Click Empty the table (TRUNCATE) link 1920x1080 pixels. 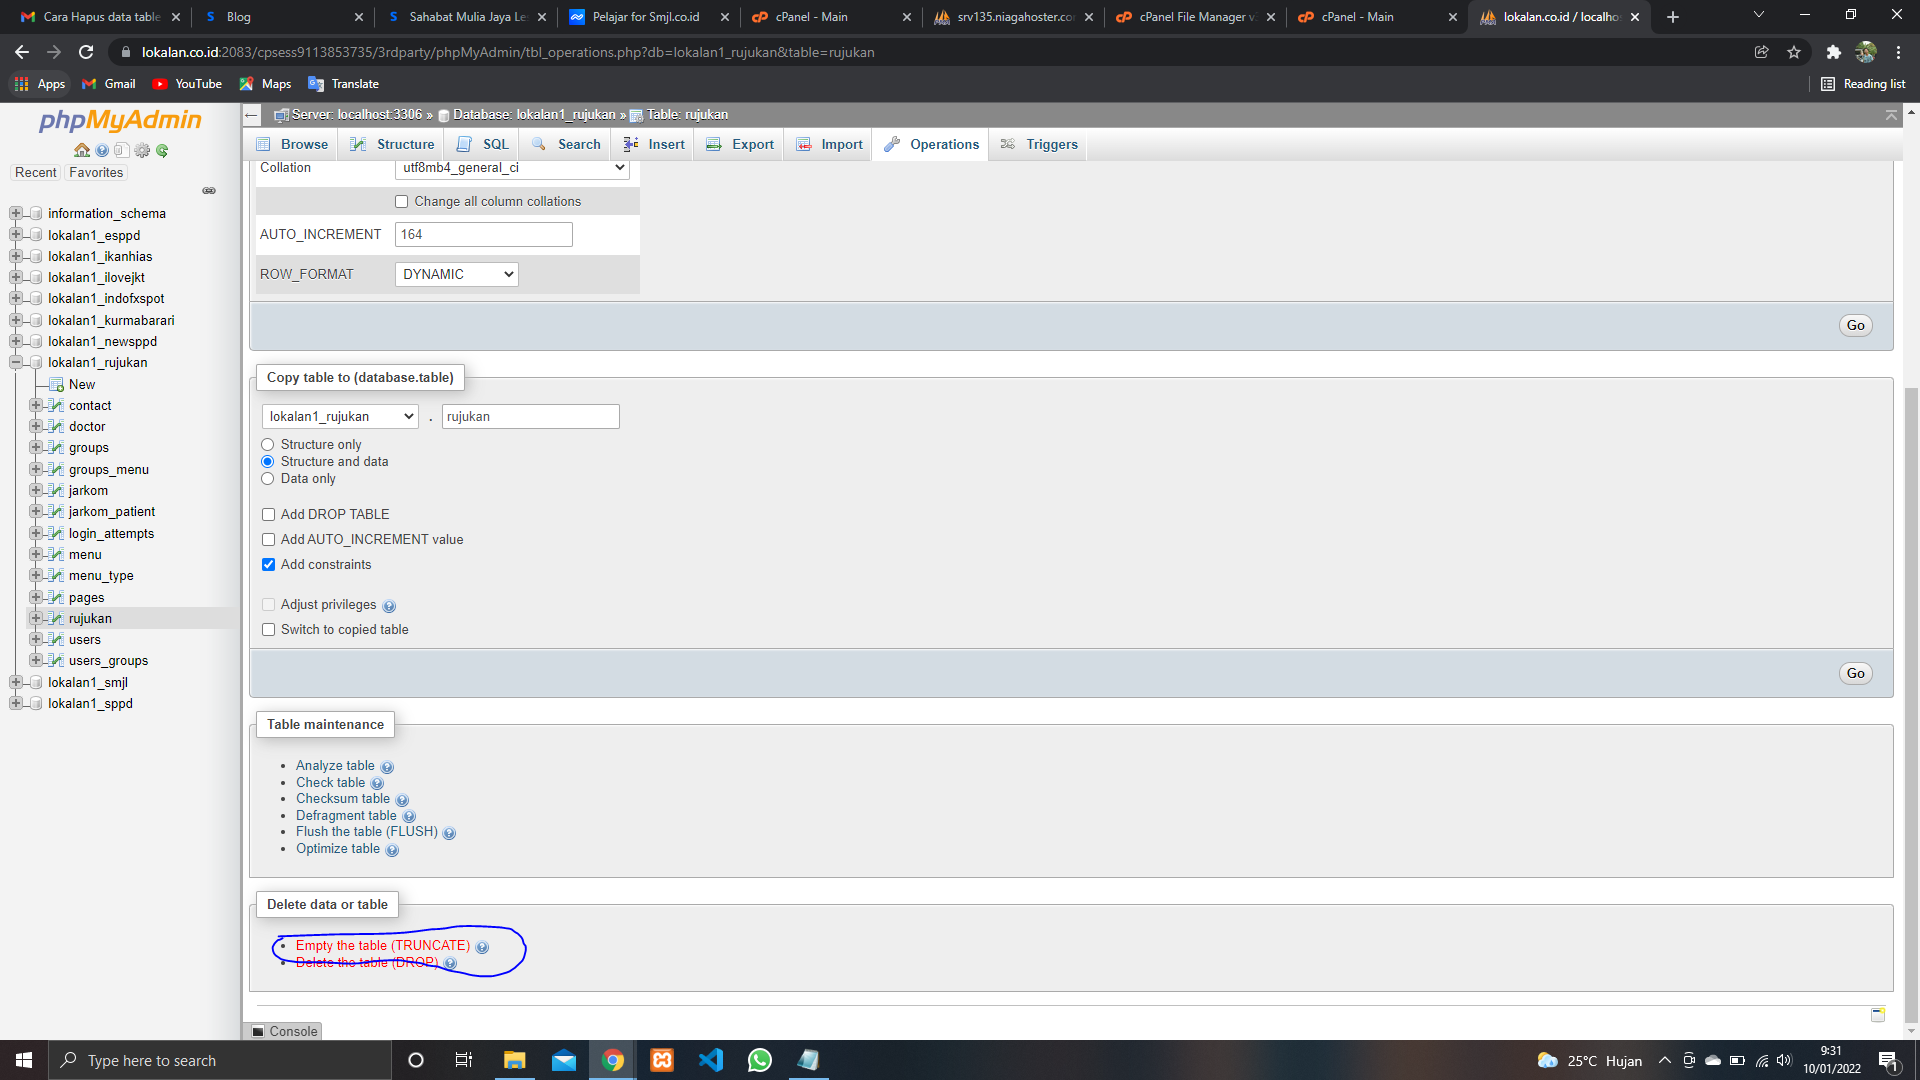(x=382, y=945)
